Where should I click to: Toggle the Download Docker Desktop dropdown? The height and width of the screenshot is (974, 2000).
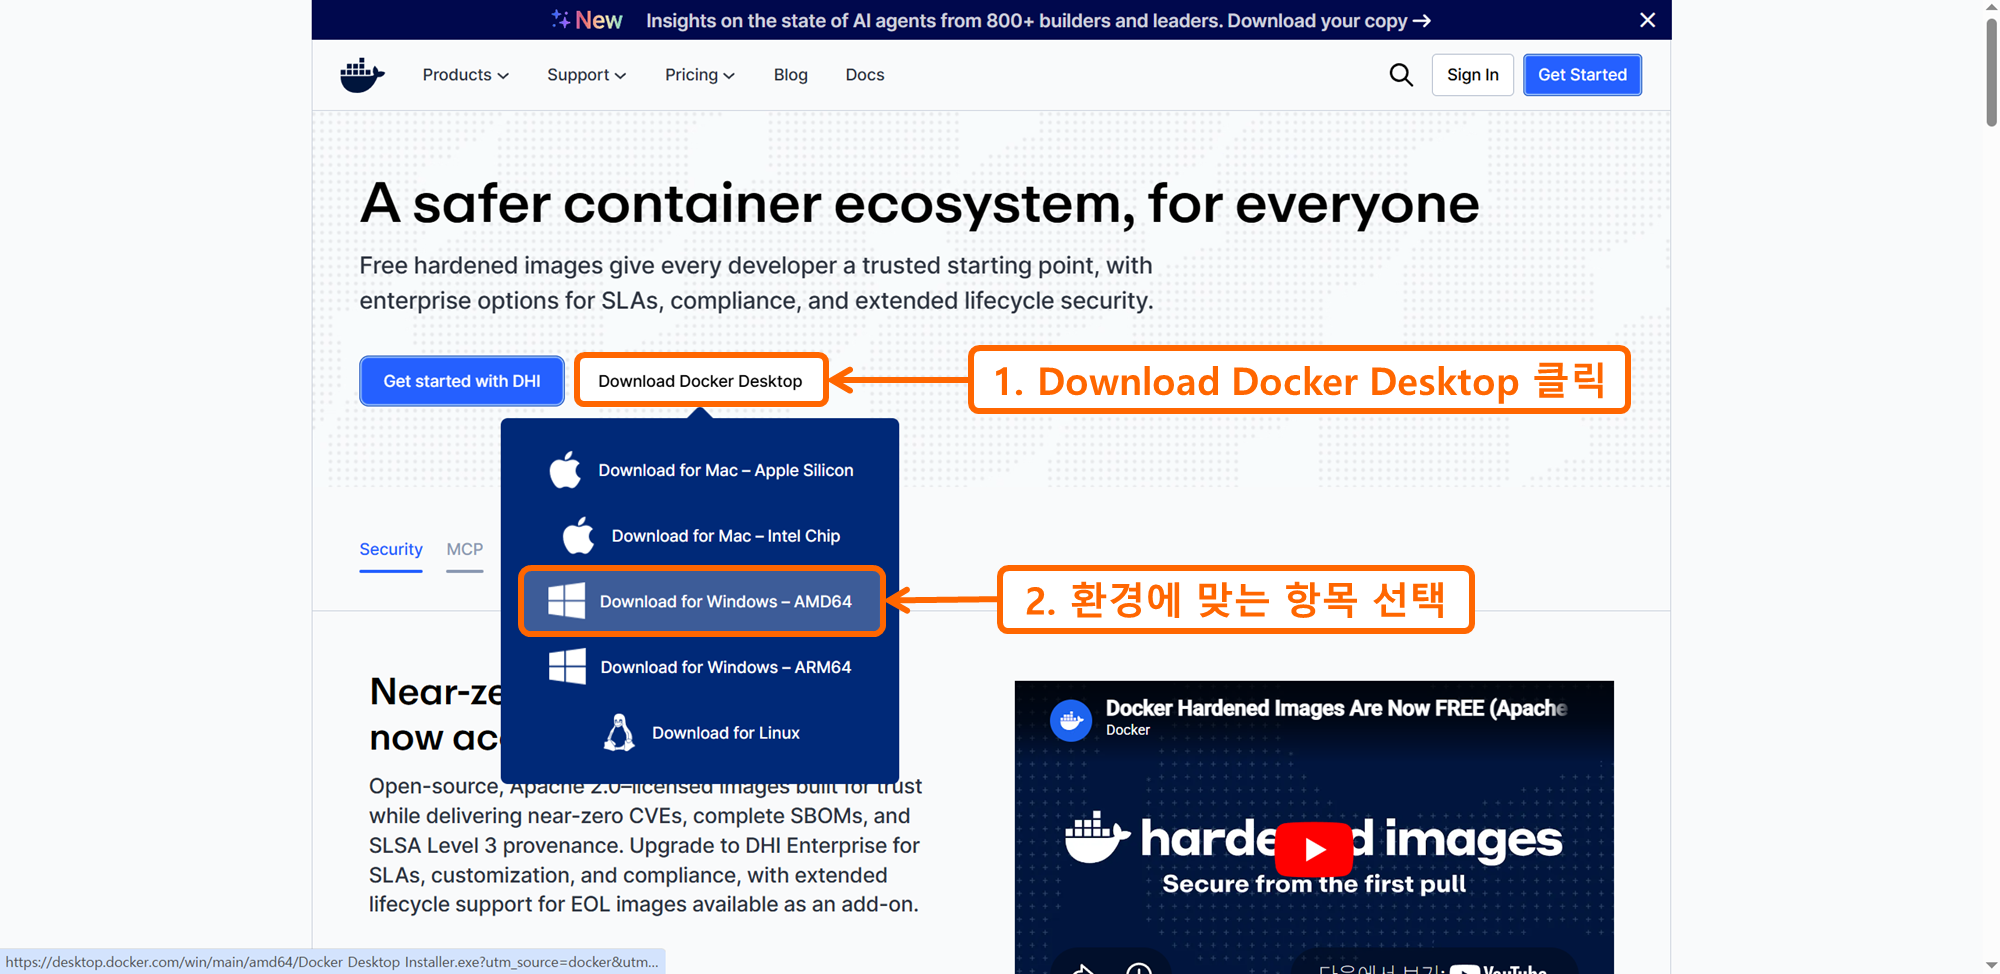tap(701, 381)
